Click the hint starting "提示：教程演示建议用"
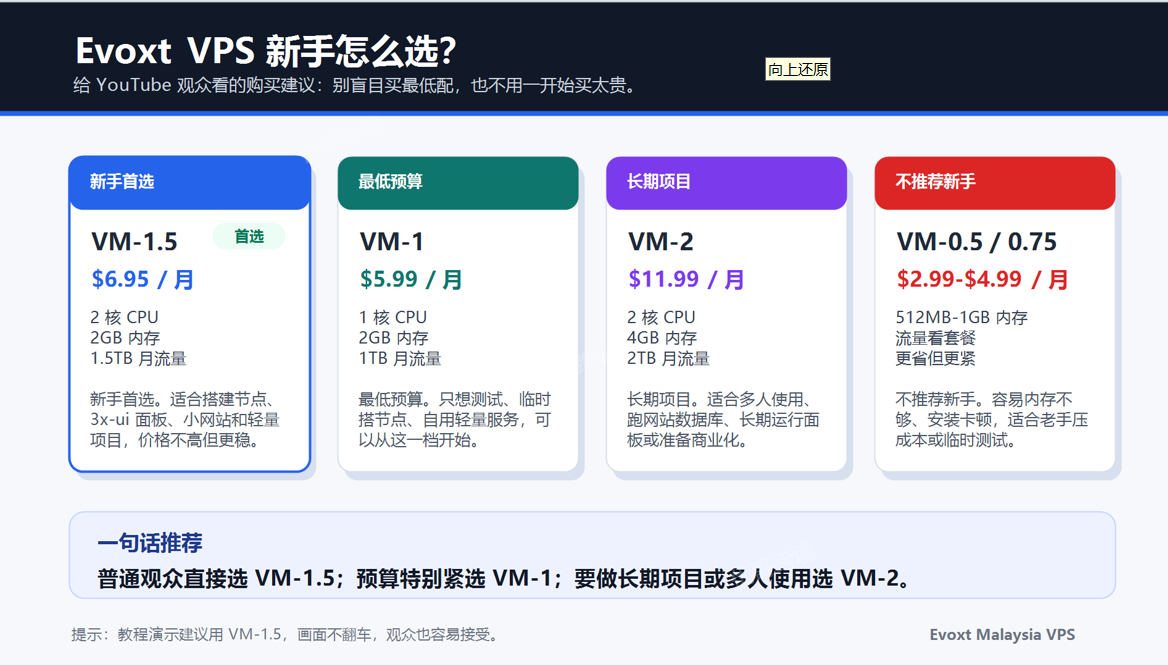 click(x=285, y=634)
